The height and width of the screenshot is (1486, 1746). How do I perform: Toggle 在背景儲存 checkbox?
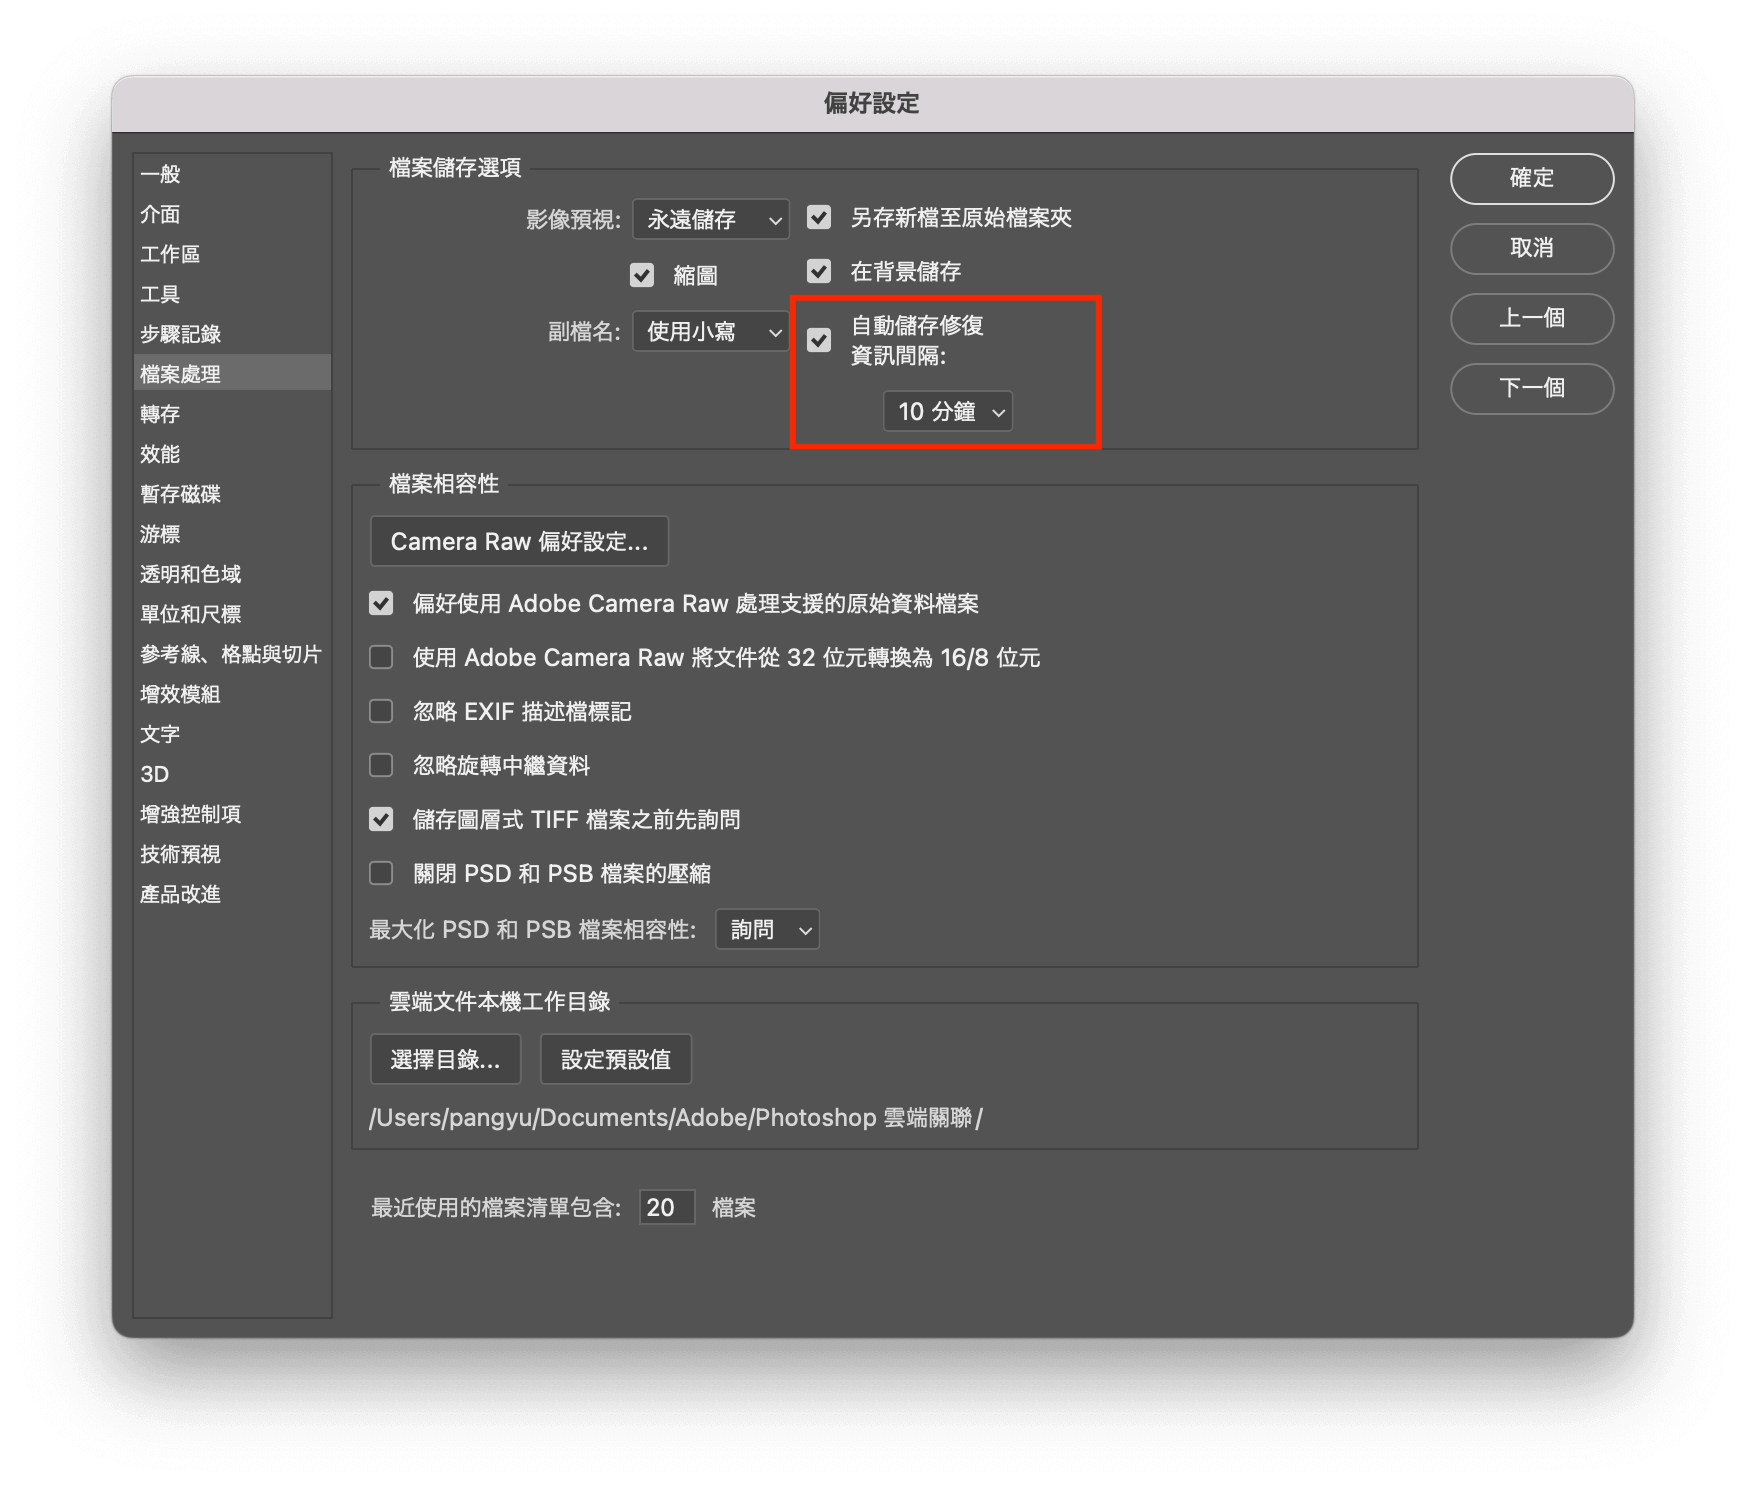[x=819, y=271]
